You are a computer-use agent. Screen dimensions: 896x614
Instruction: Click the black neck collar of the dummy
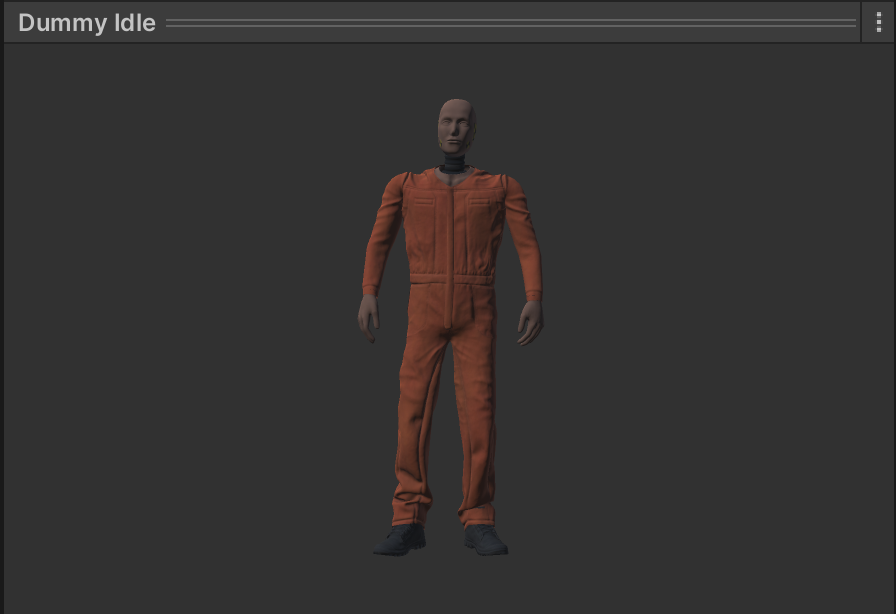pyautogui.click(x=455, y=161)
